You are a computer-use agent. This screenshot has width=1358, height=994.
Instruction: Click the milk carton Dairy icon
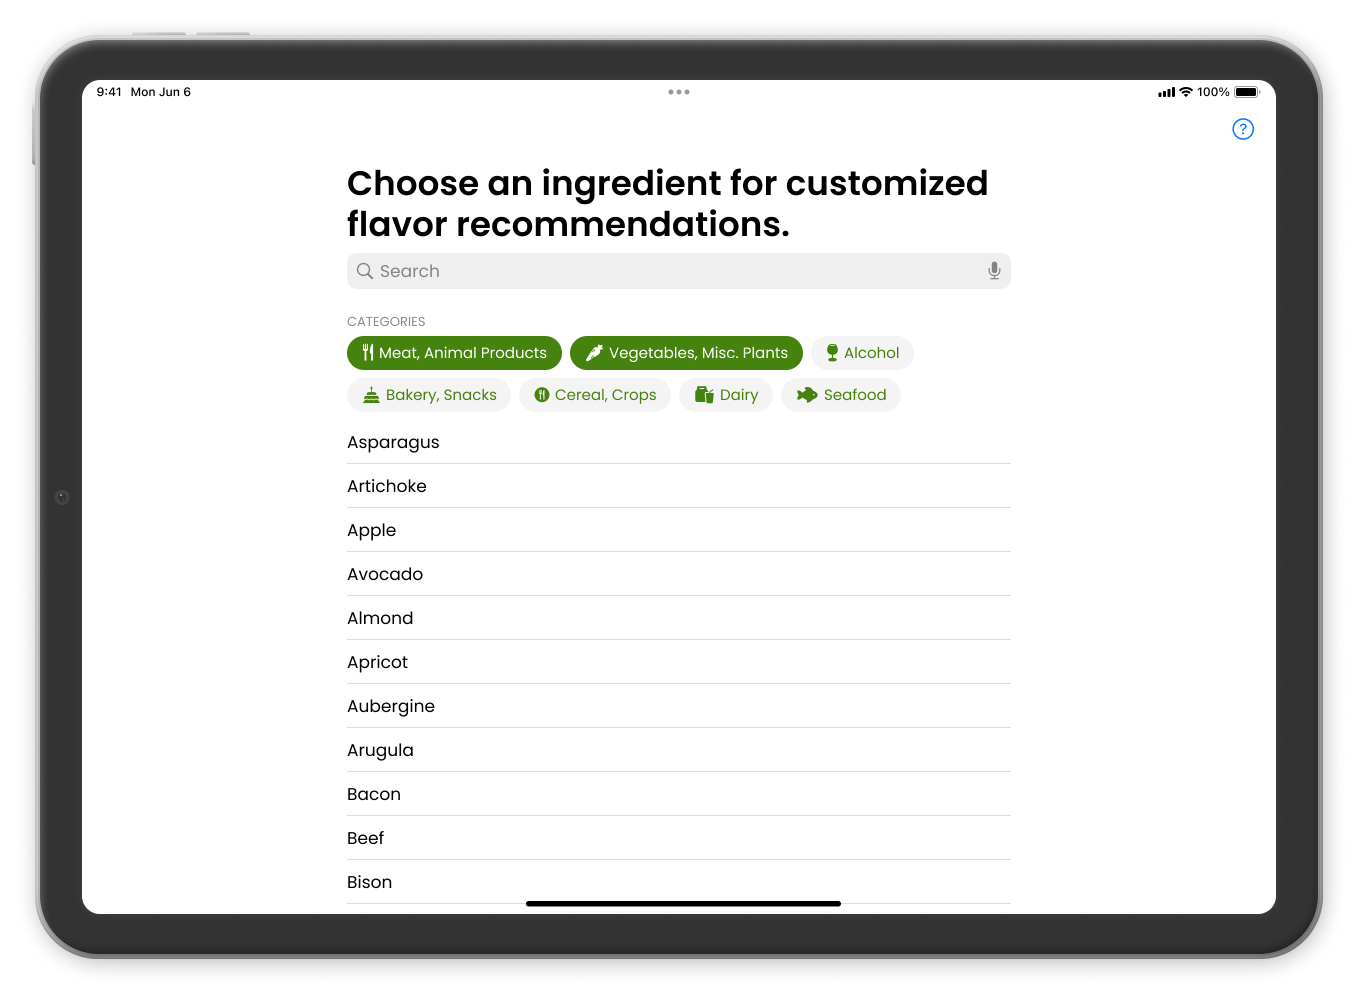point(704,395)
